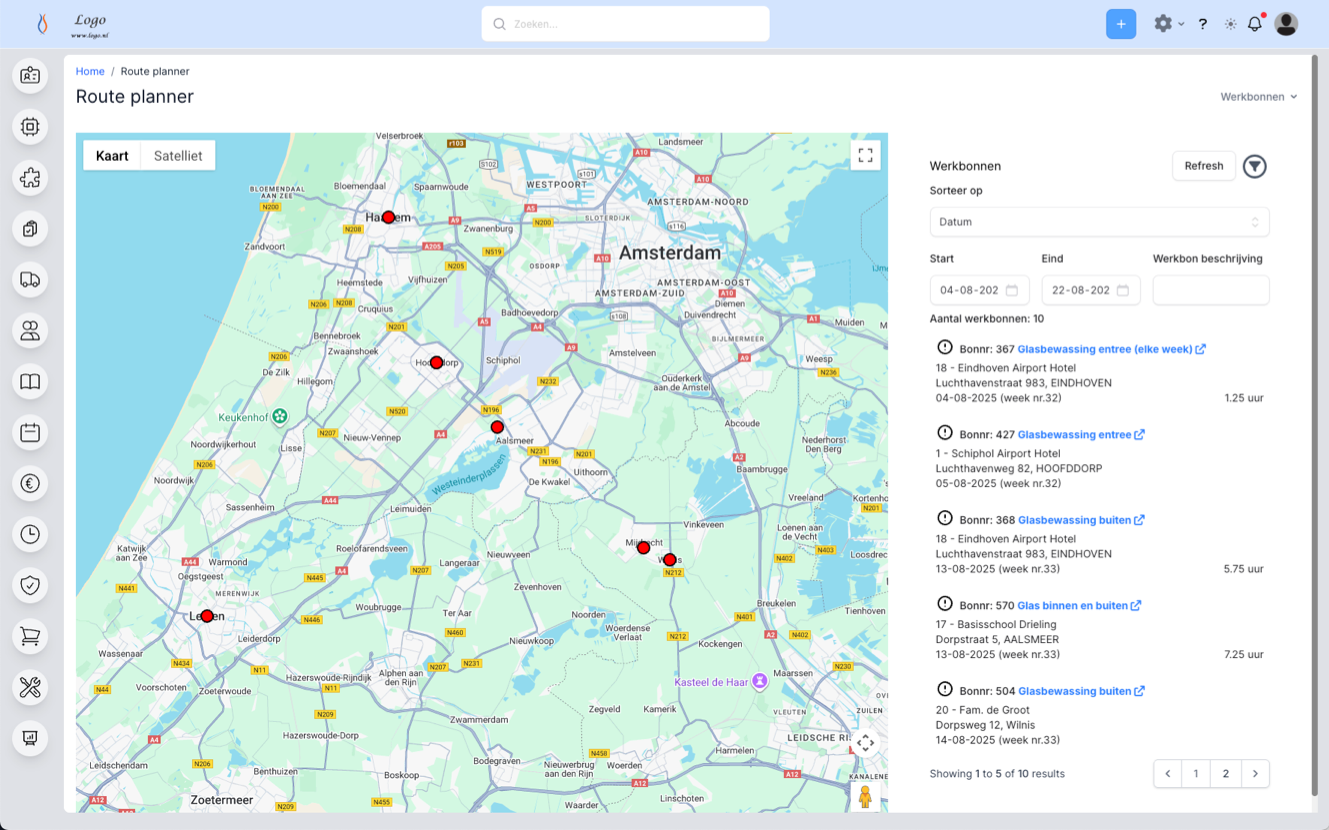Click the Refresh button in the Werkbonnen panel
The image size is (1329, 830).
click(x=1203, y=165)
